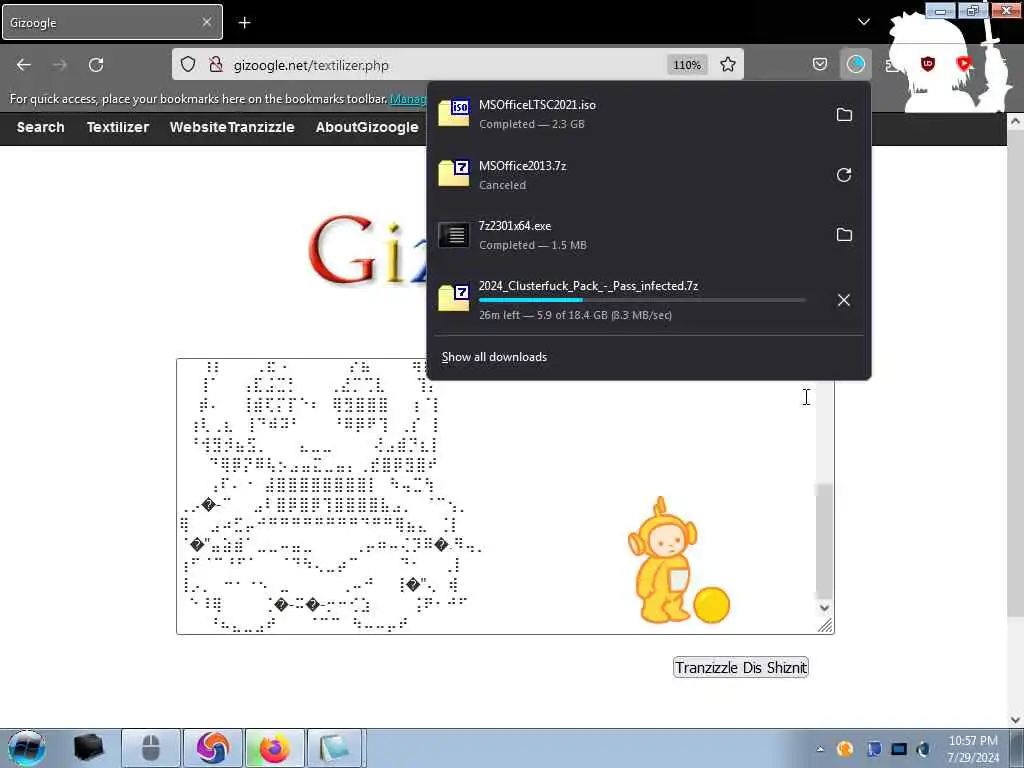Click the orange Teletubby with ball image
Image resolution: width=1024 pixels, height=768 pixels.
(679, 560)
